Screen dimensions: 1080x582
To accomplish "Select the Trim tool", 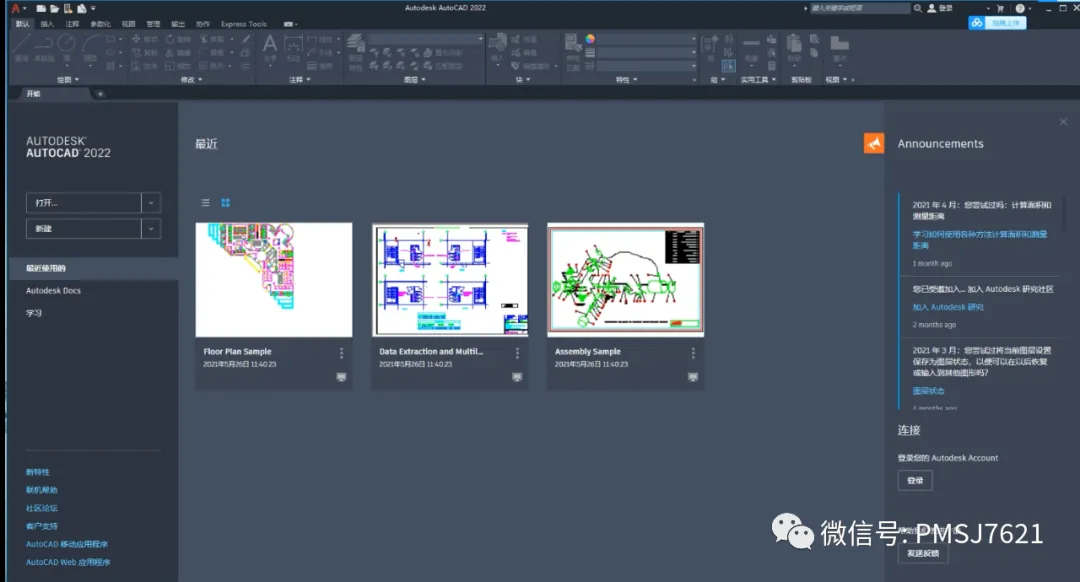I will [x=212, y=39].
